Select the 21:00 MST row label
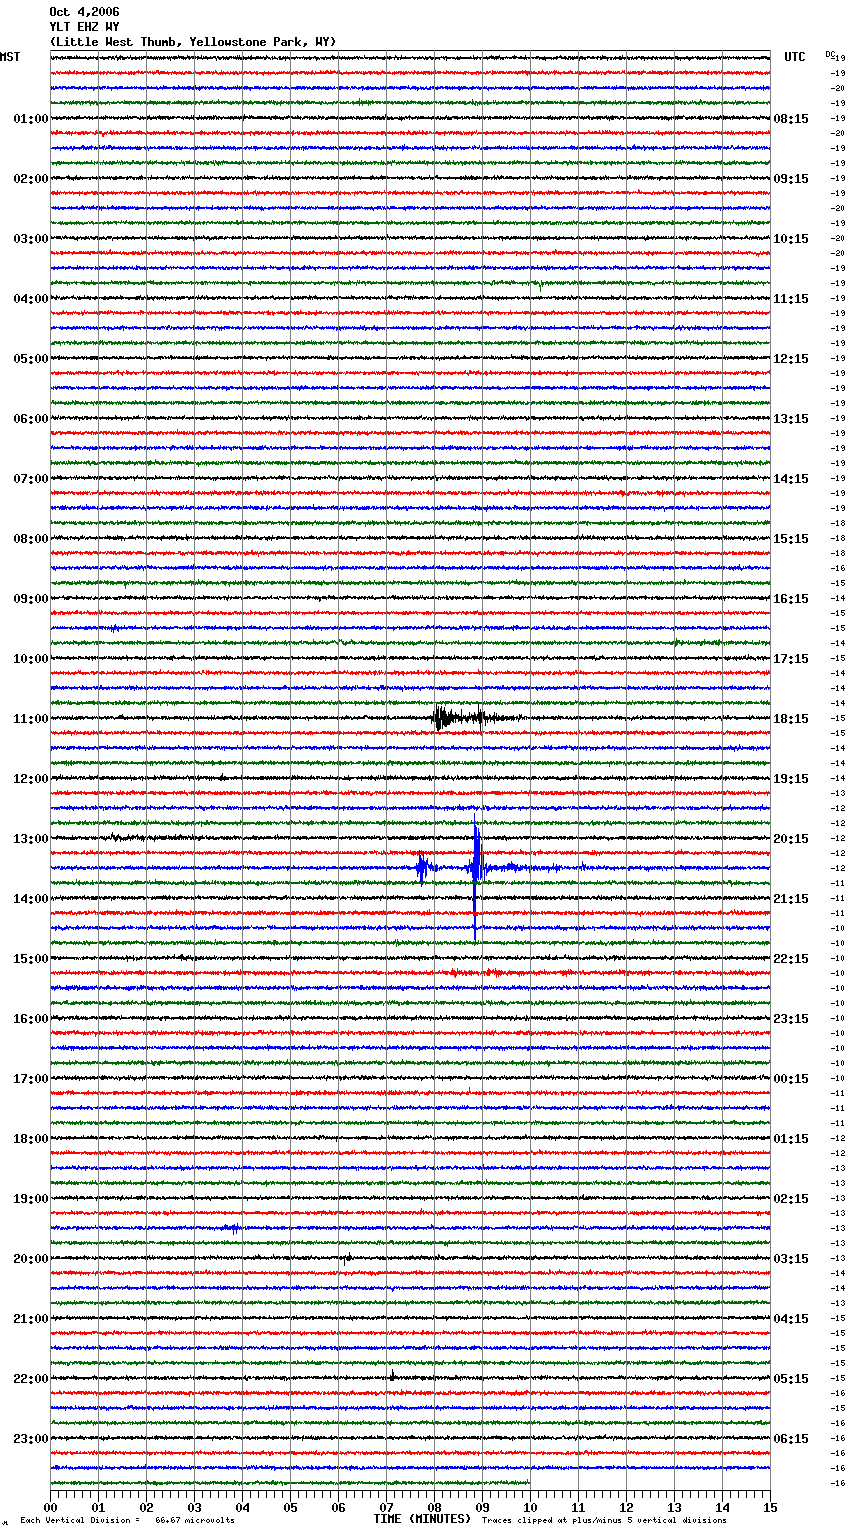Viewport: 850px width, 1534px height. (30, 1319)
